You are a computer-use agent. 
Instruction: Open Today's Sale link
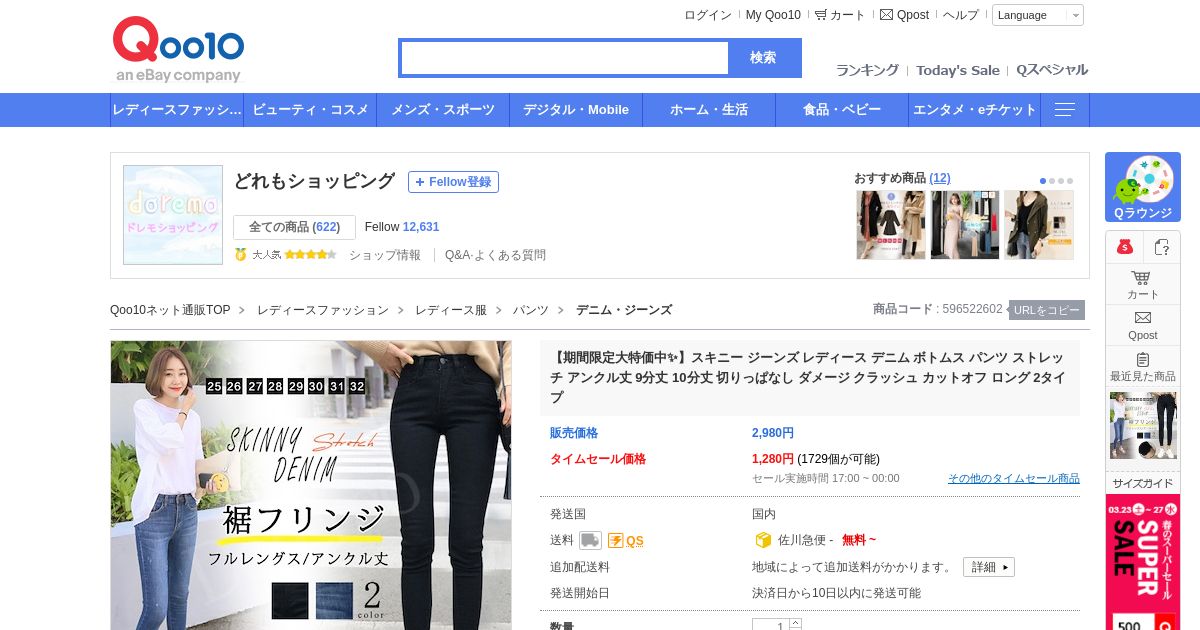pyautogui.click(x=958, y=70)
